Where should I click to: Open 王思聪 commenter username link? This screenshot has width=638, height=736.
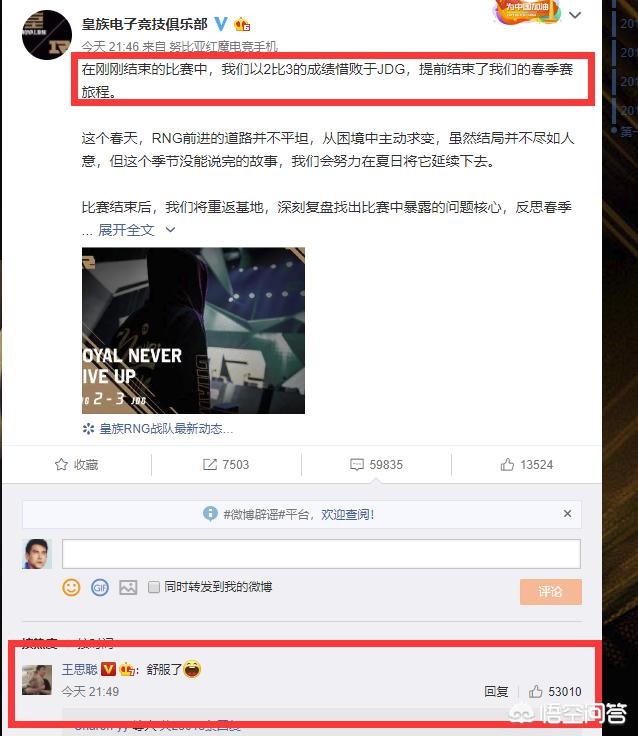pos(80,669)
